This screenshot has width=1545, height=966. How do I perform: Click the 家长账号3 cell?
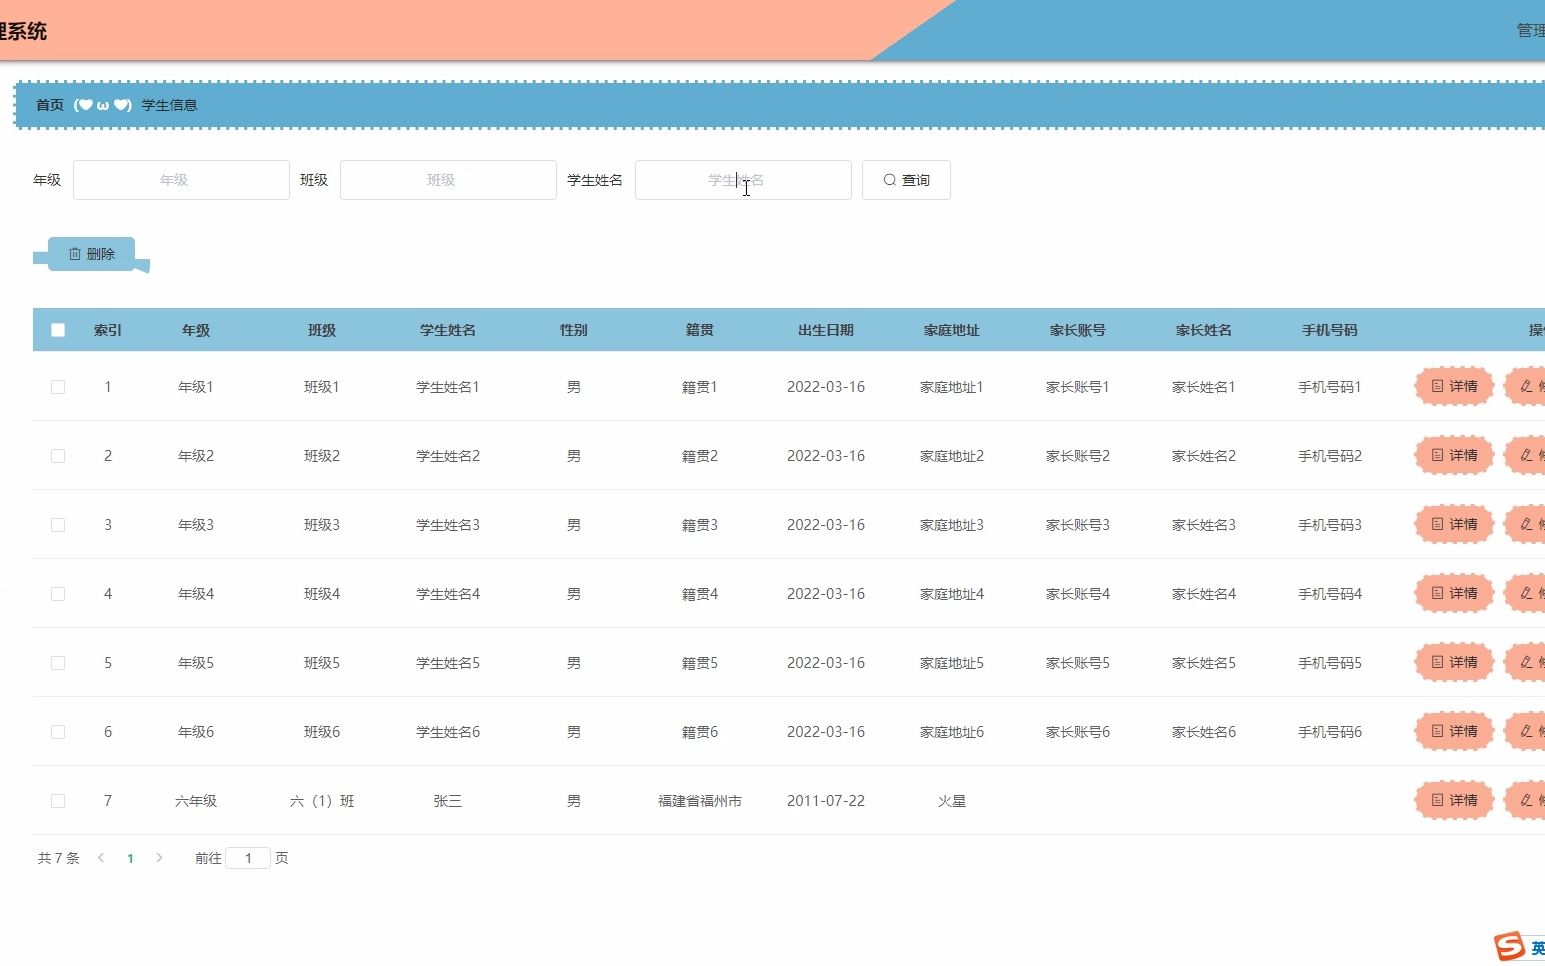click(x=1078, y=525)
